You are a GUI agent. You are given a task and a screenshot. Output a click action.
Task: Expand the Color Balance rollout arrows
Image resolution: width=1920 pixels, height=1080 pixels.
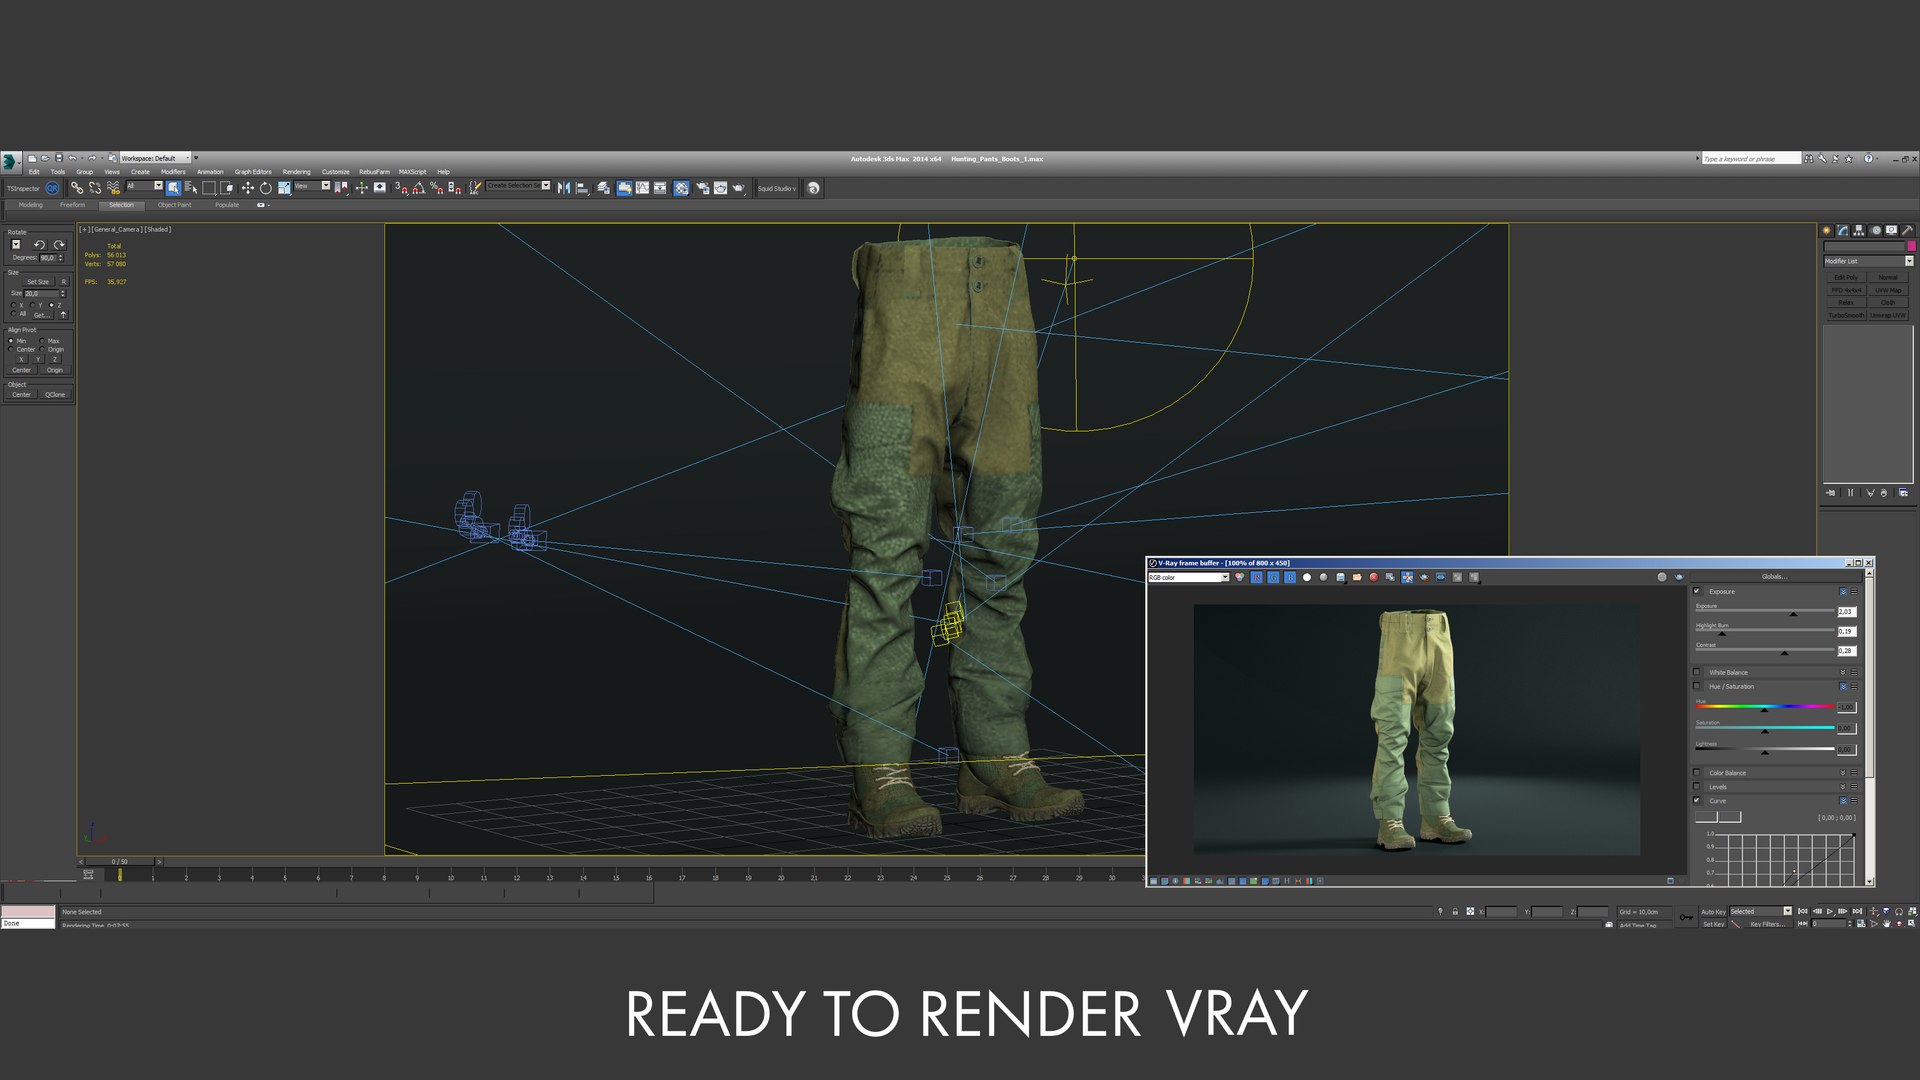pyautogui.click(x=1843, y=772)
